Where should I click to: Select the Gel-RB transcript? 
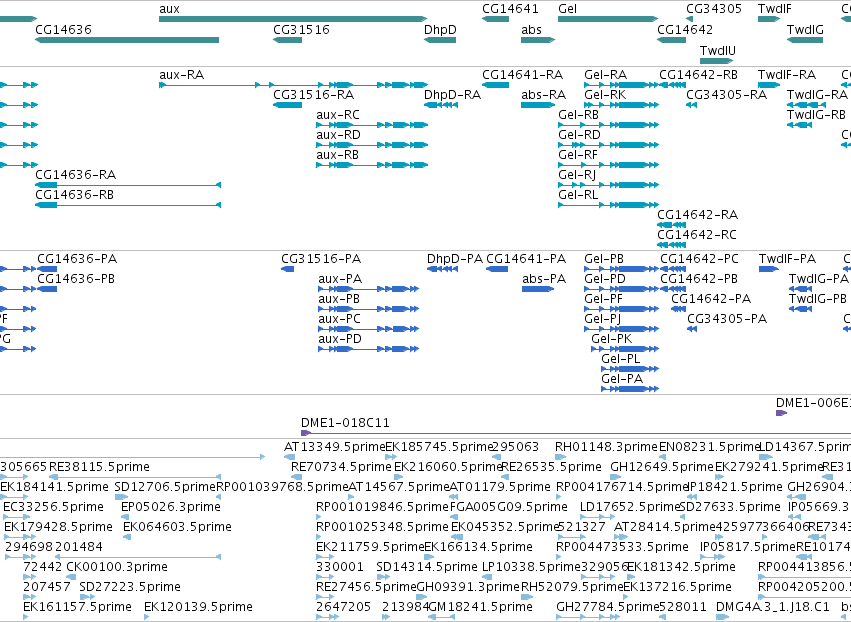tap(608, 125)
